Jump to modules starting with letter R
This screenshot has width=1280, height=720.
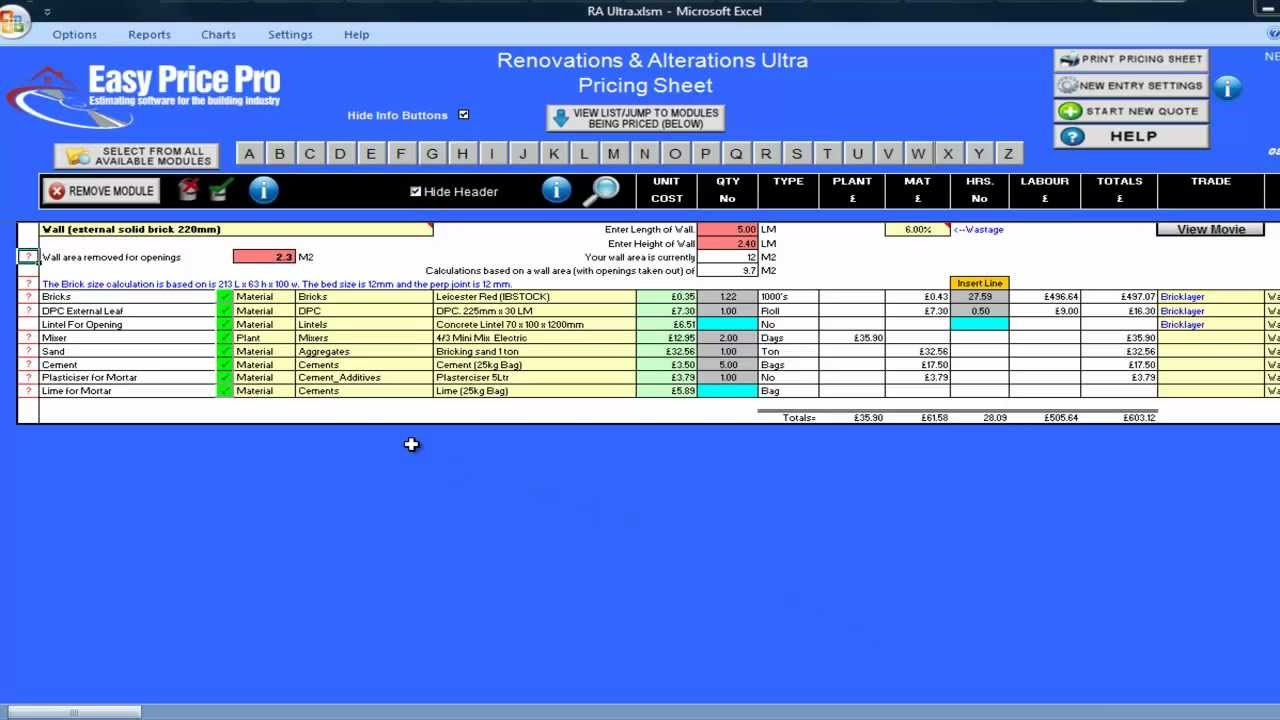point(766,154)
